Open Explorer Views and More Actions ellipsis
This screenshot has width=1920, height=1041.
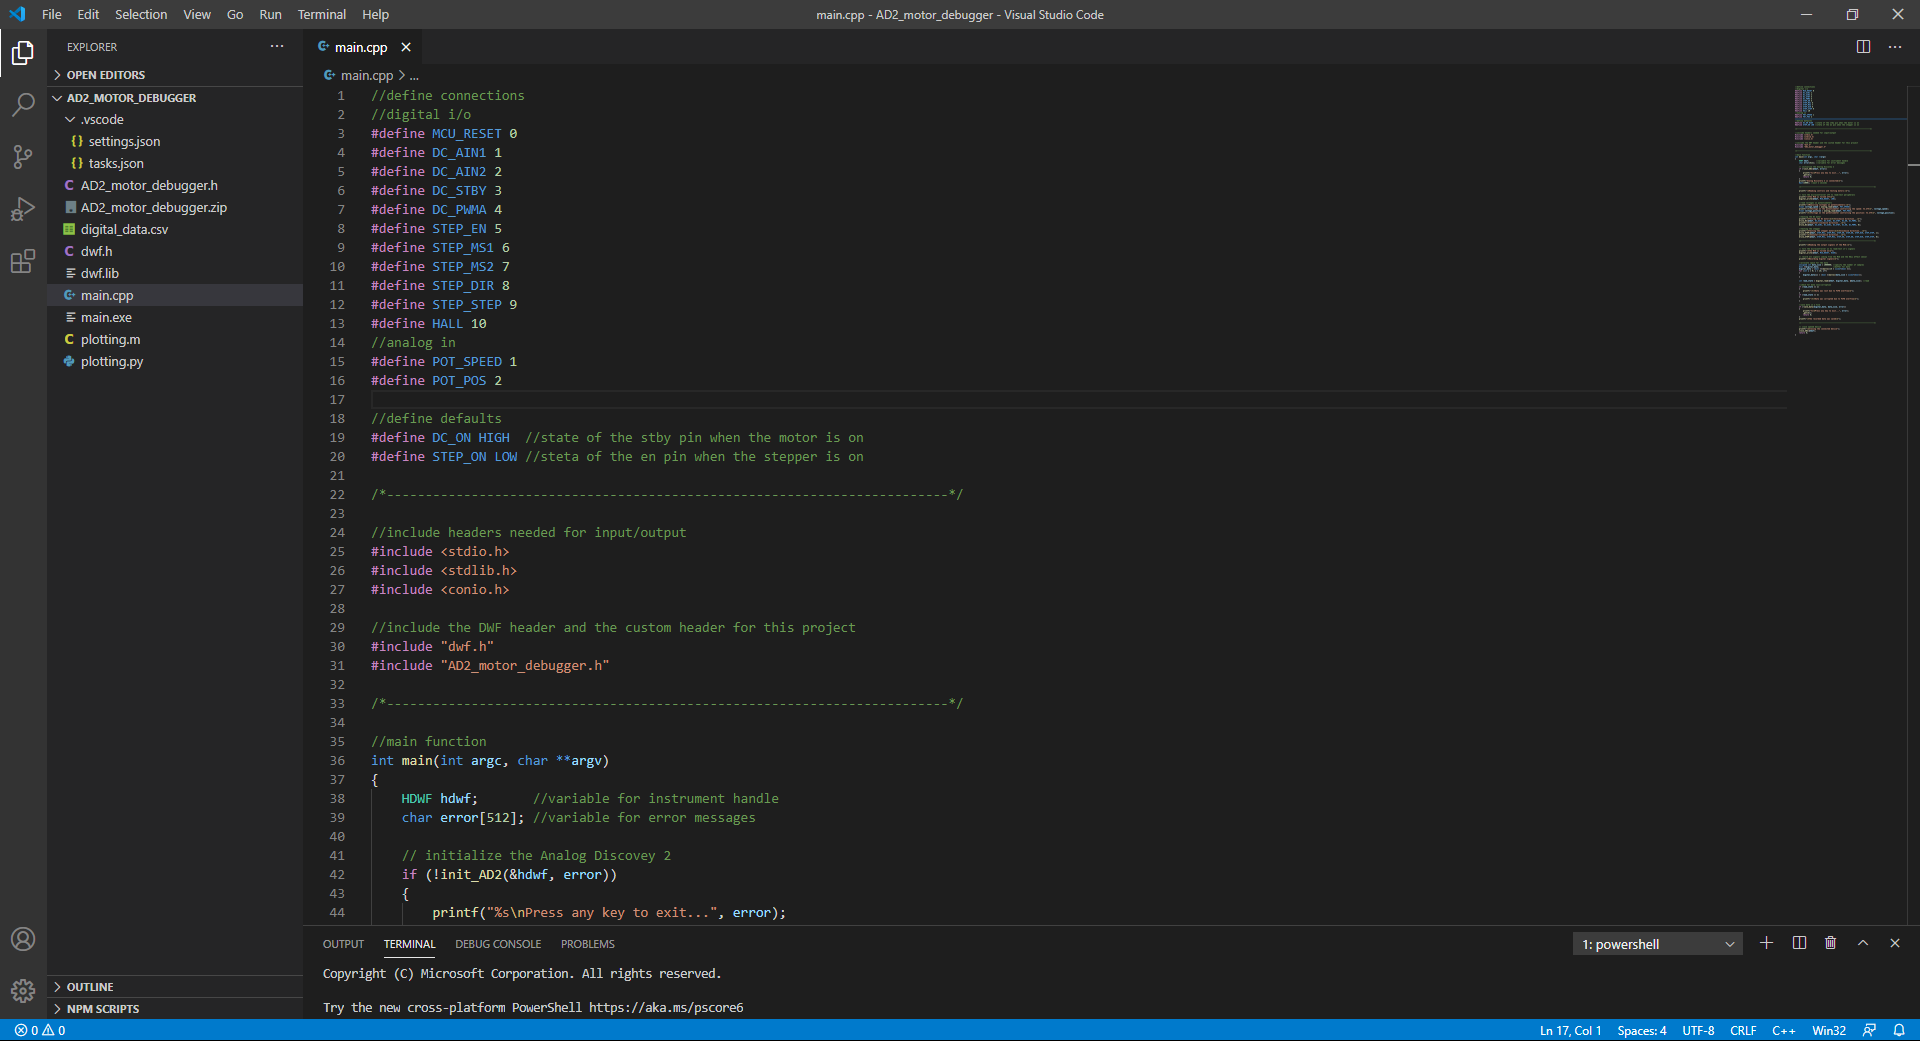tap(277, 47)
